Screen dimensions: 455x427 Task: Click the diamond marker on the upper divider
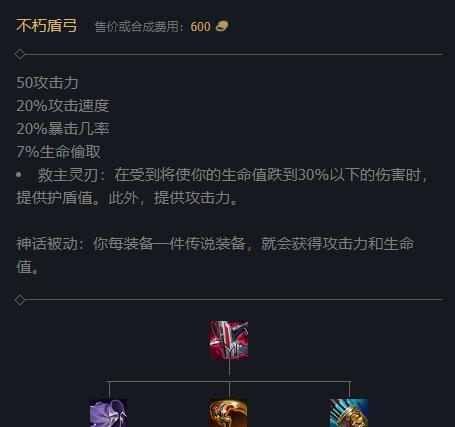click(20, 54)
